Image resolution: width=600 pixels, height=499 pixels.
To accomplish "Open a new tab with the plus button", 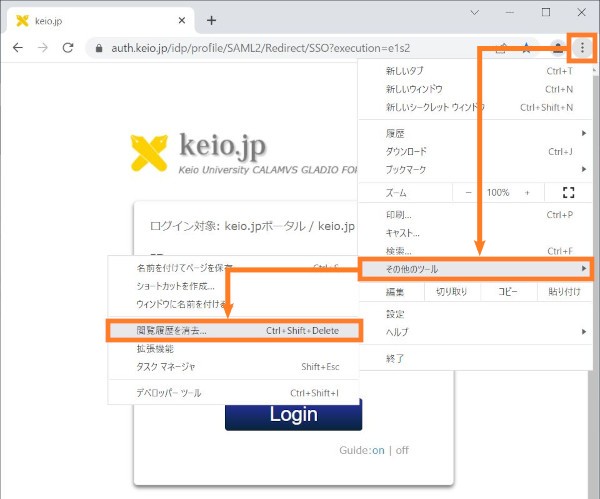I will coord(211,20).
